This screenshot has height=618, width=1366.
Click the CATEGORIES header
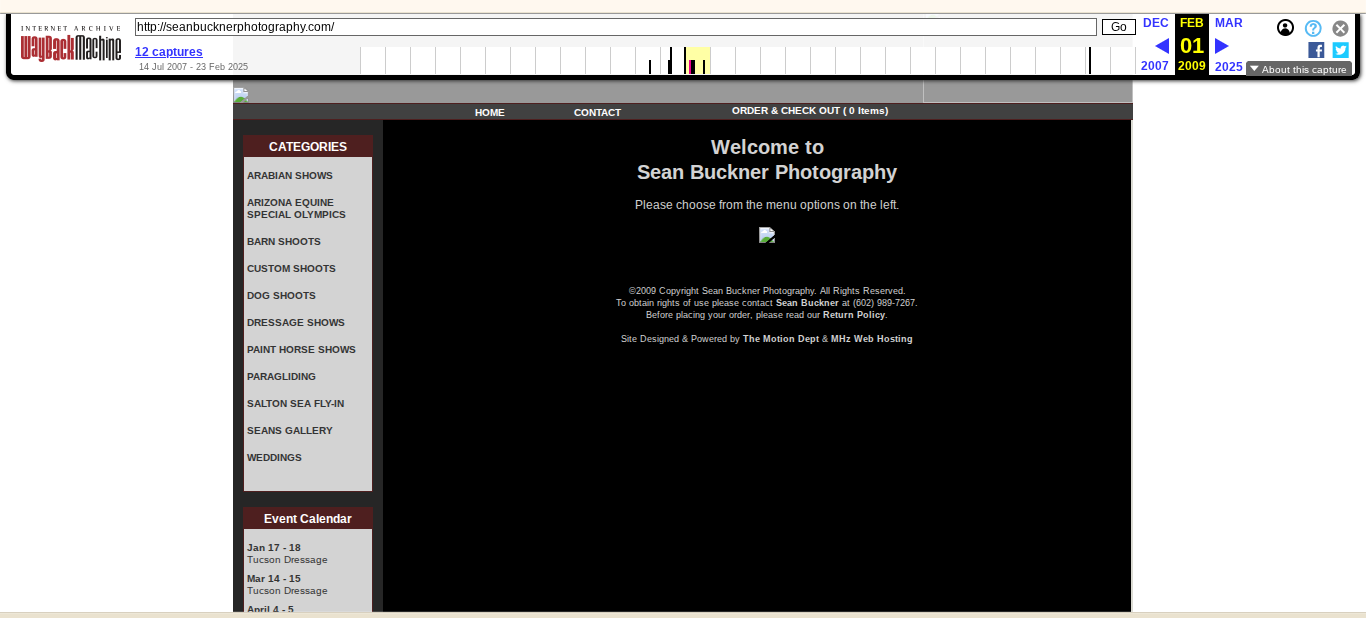308,146
